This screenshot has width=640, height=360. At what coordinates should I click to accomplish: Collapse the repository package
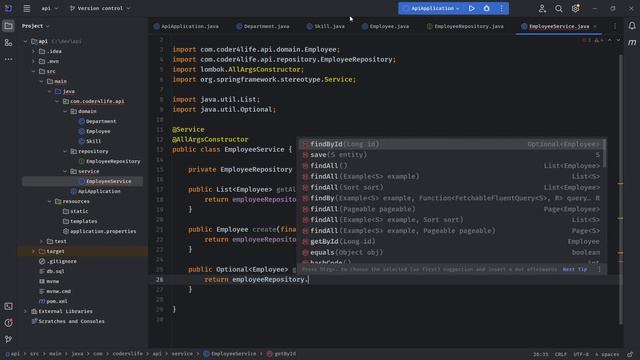click(x=65, y=151)
